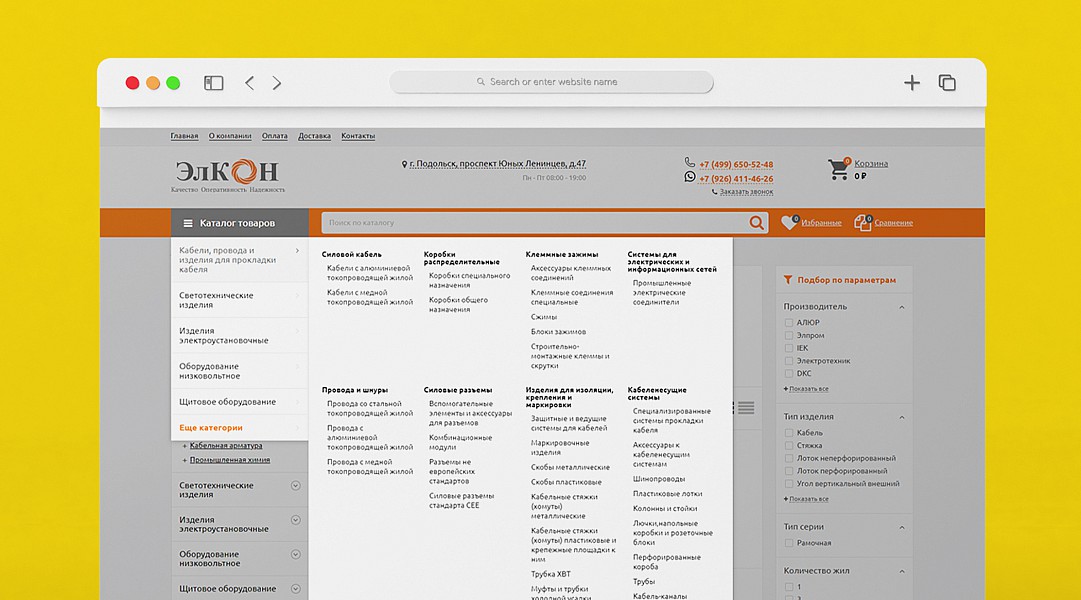
Task: Click the browser back arrow
Action: [x=250, y=83]
